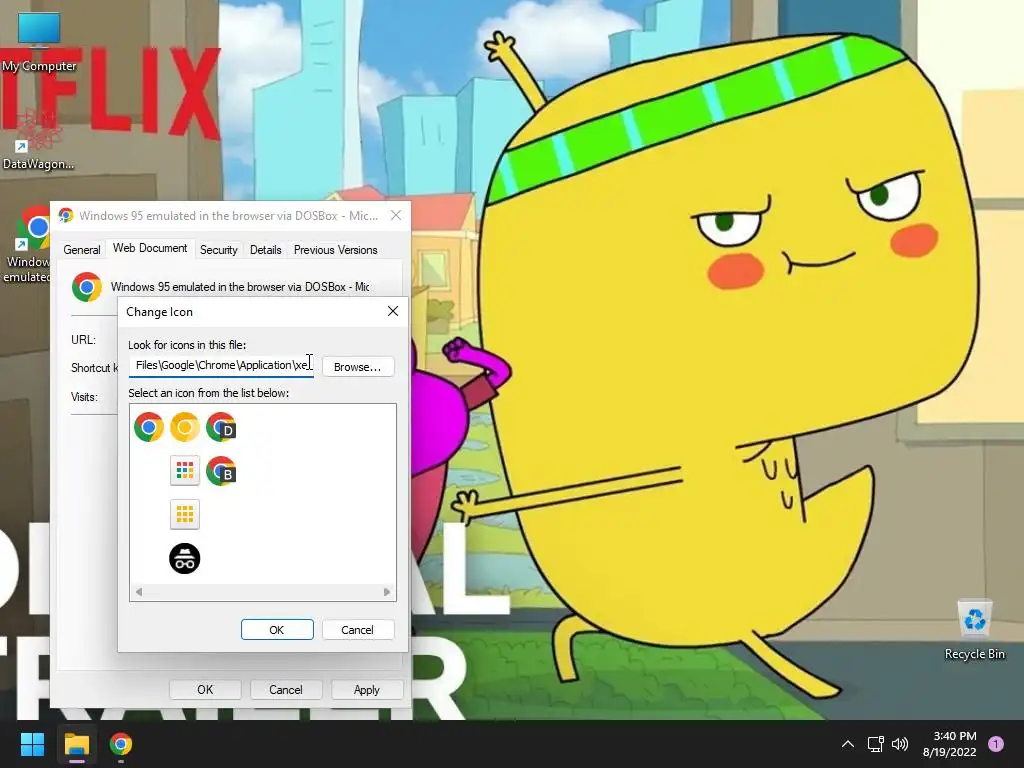Open Chrome from the taskbar
Viewport: 1024px width, 768px height.
[121, 744]
